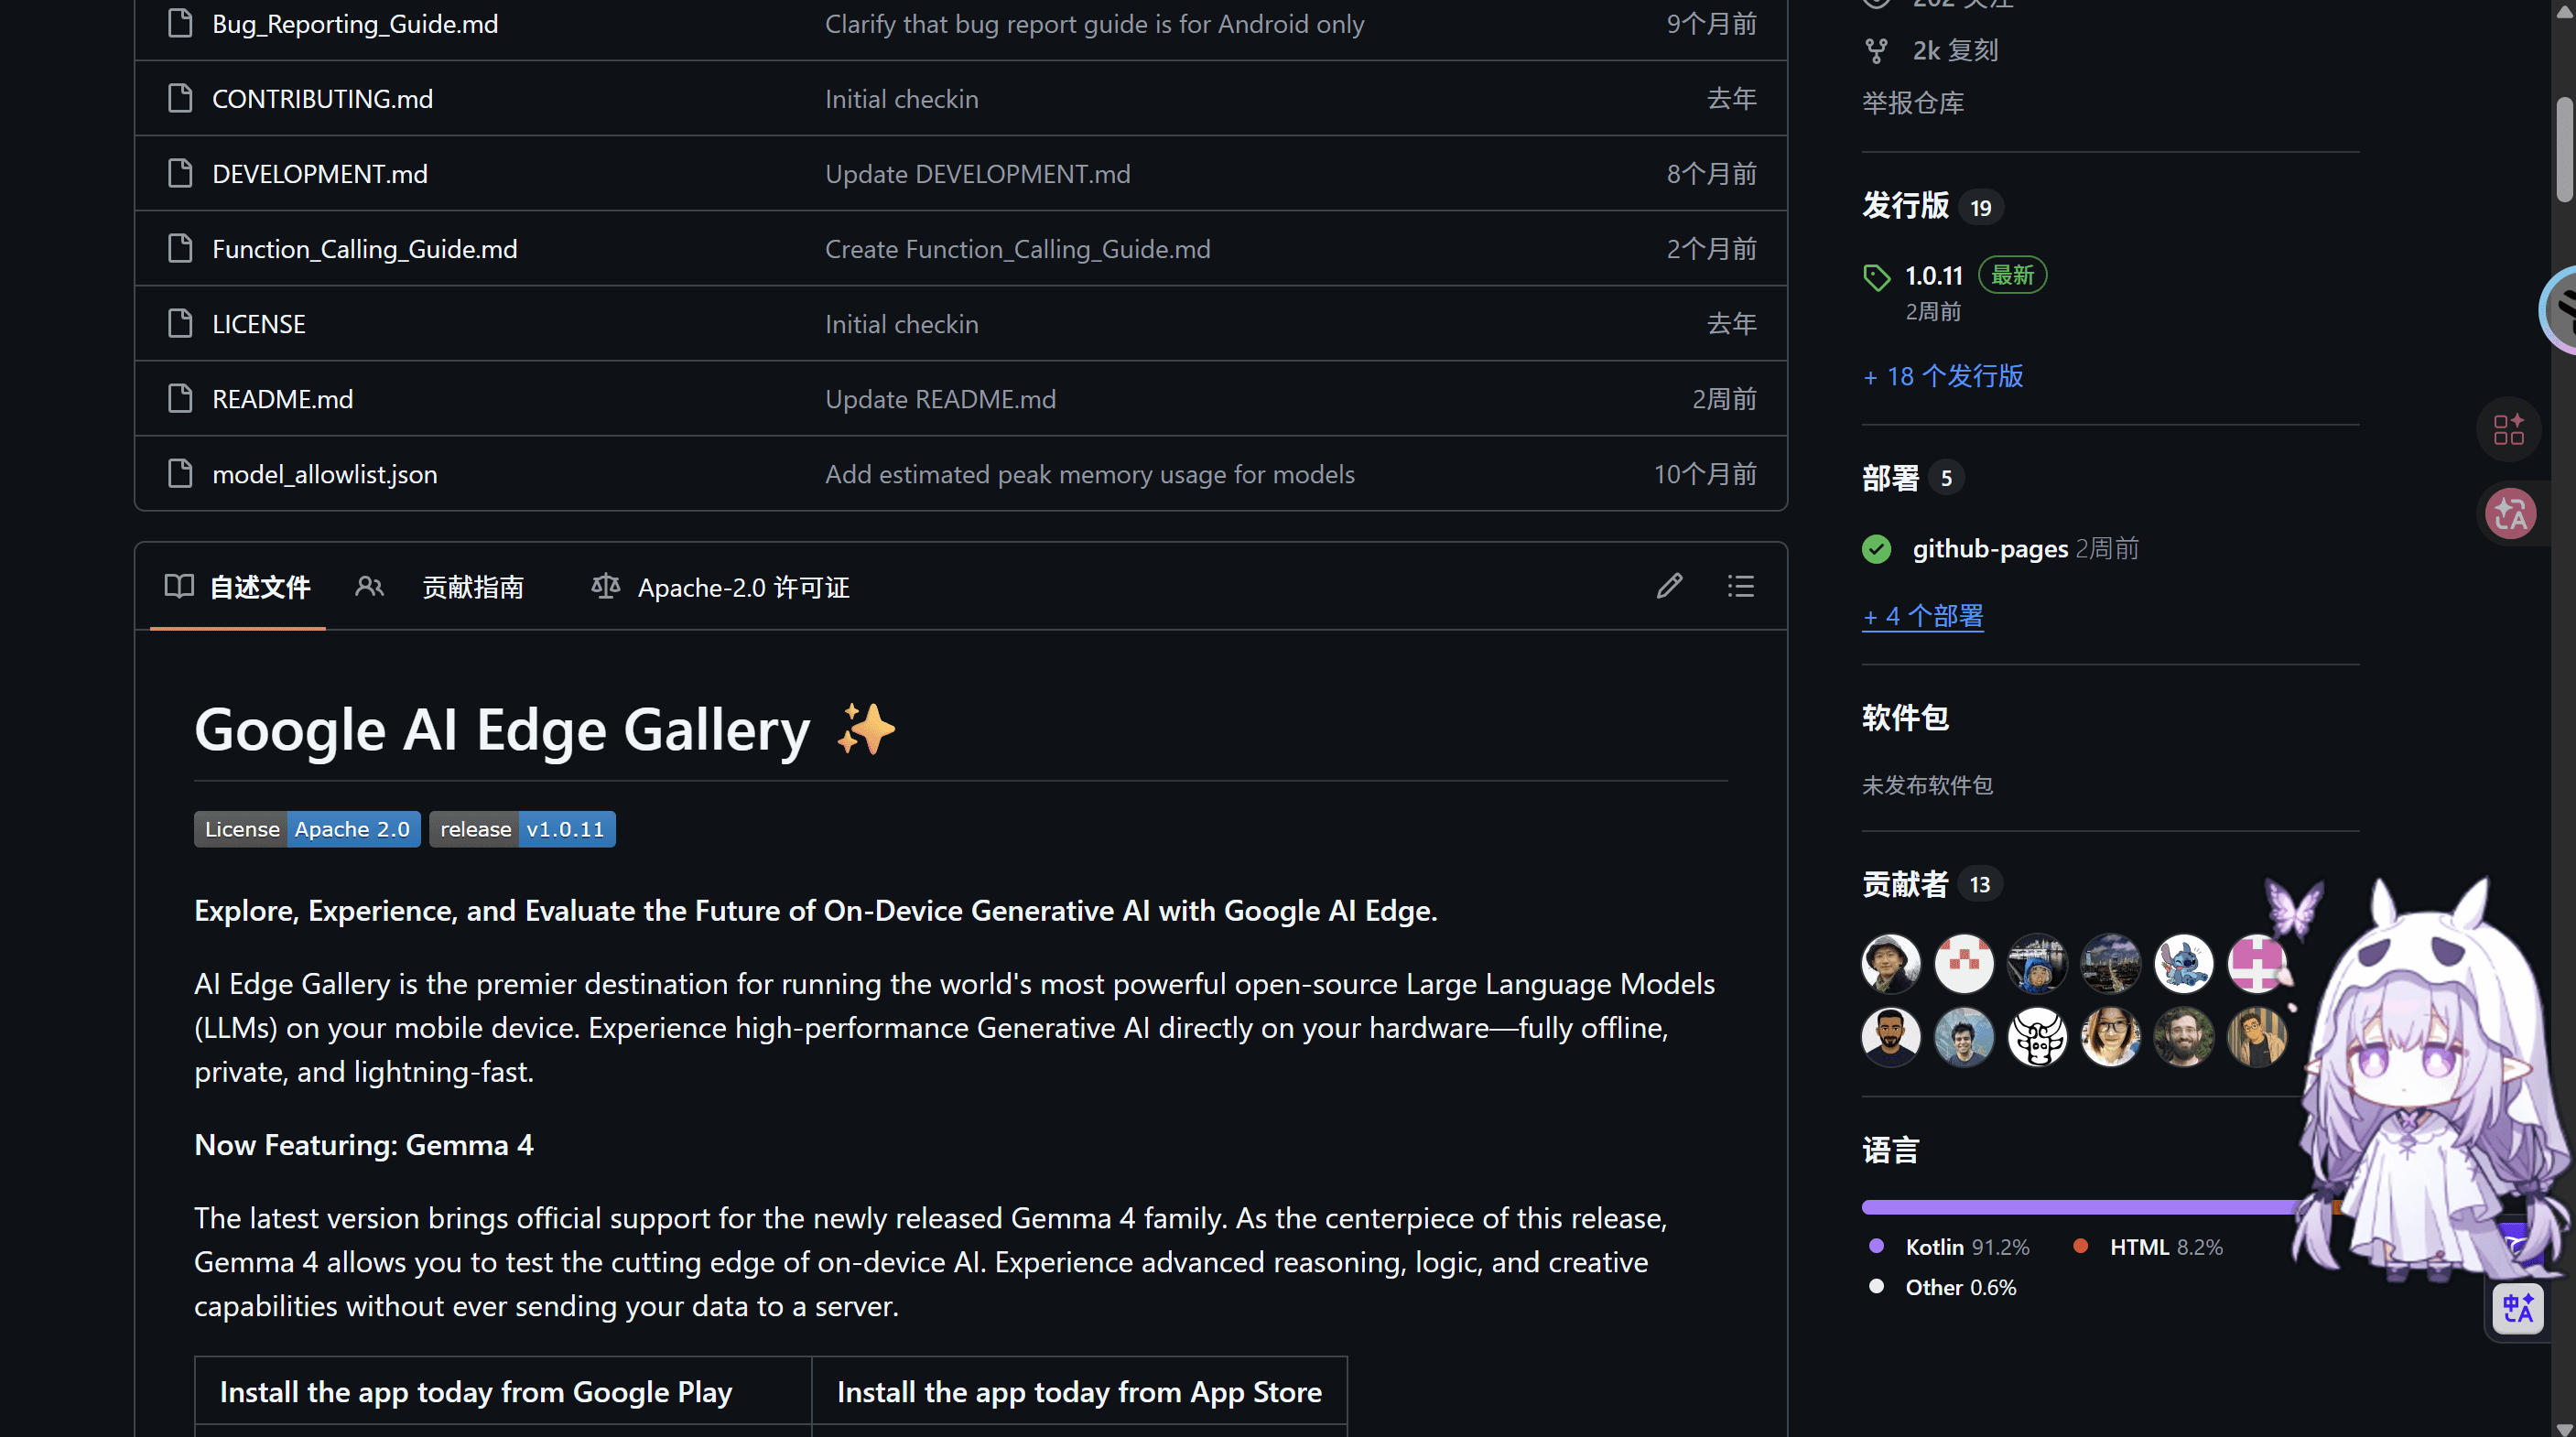
Task: Open the 发行版 releases heading
Action: pyautogui.click(x=1906, y=205)
